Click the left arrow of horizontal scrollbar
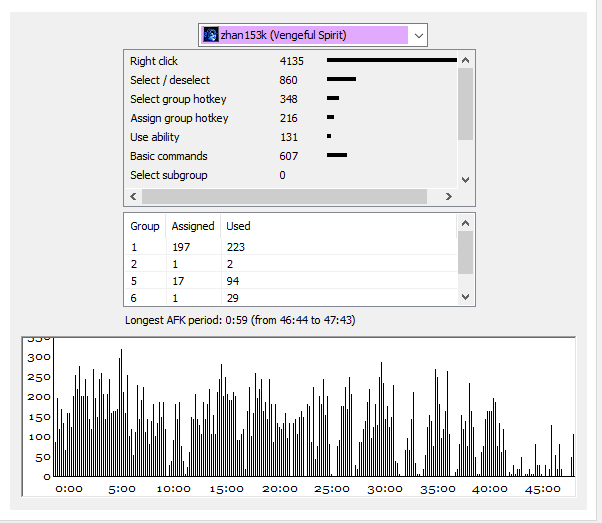This screenshot has height=523, width=602. (x=133, y=197)
